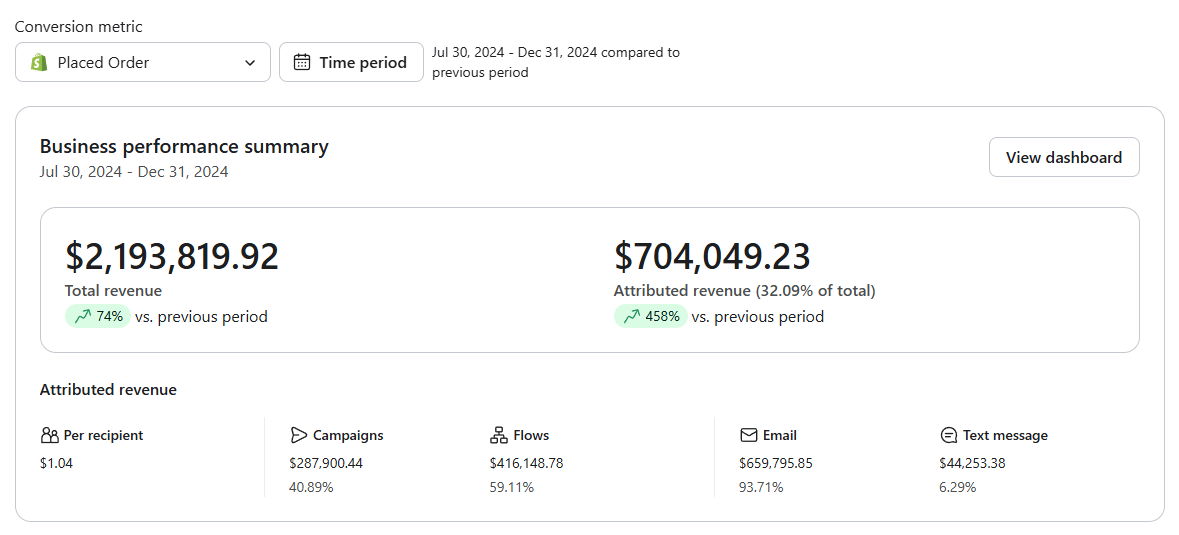Viewport: 1179px width, 535px height.
Task: Click the Campaigns paper plane icon
Action: pos(299,435)
